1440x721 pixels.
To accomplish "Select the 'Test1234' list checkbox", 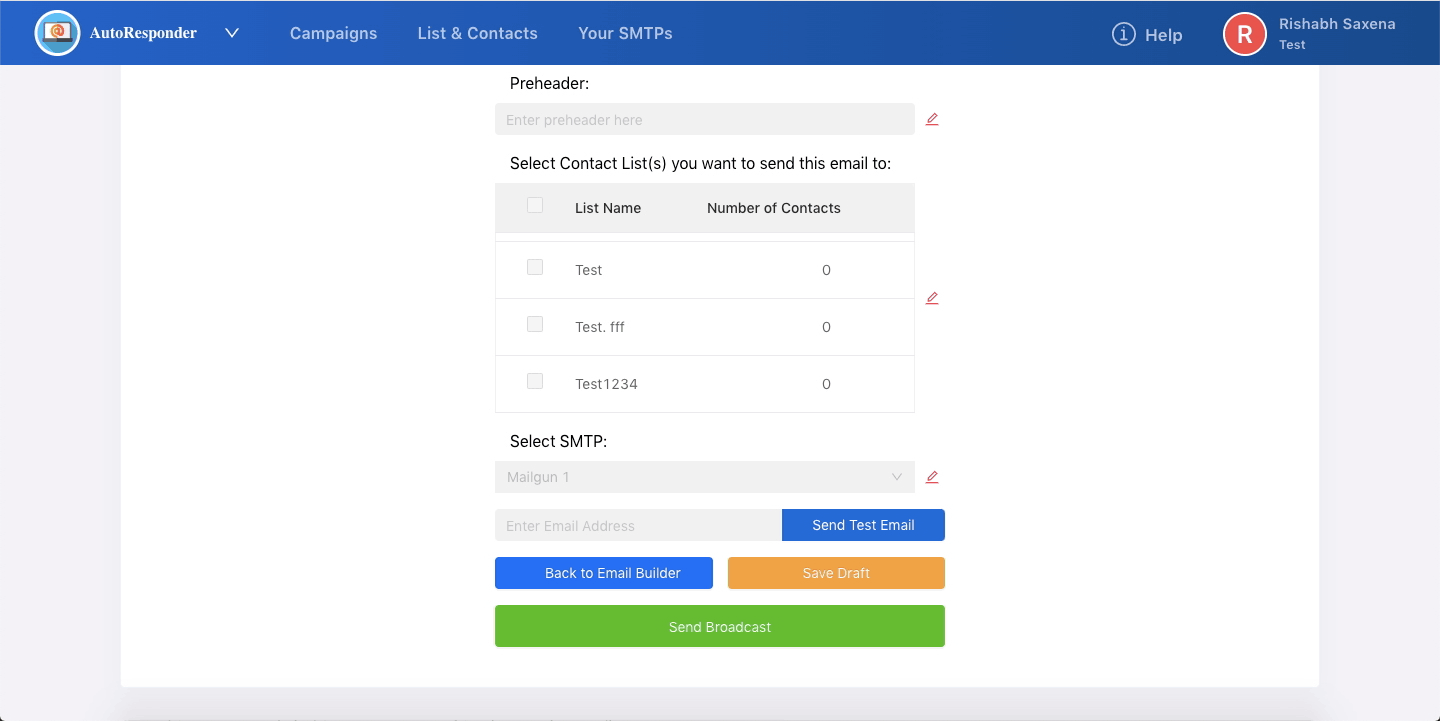I will pyautogui.click(x=535, y=382).
